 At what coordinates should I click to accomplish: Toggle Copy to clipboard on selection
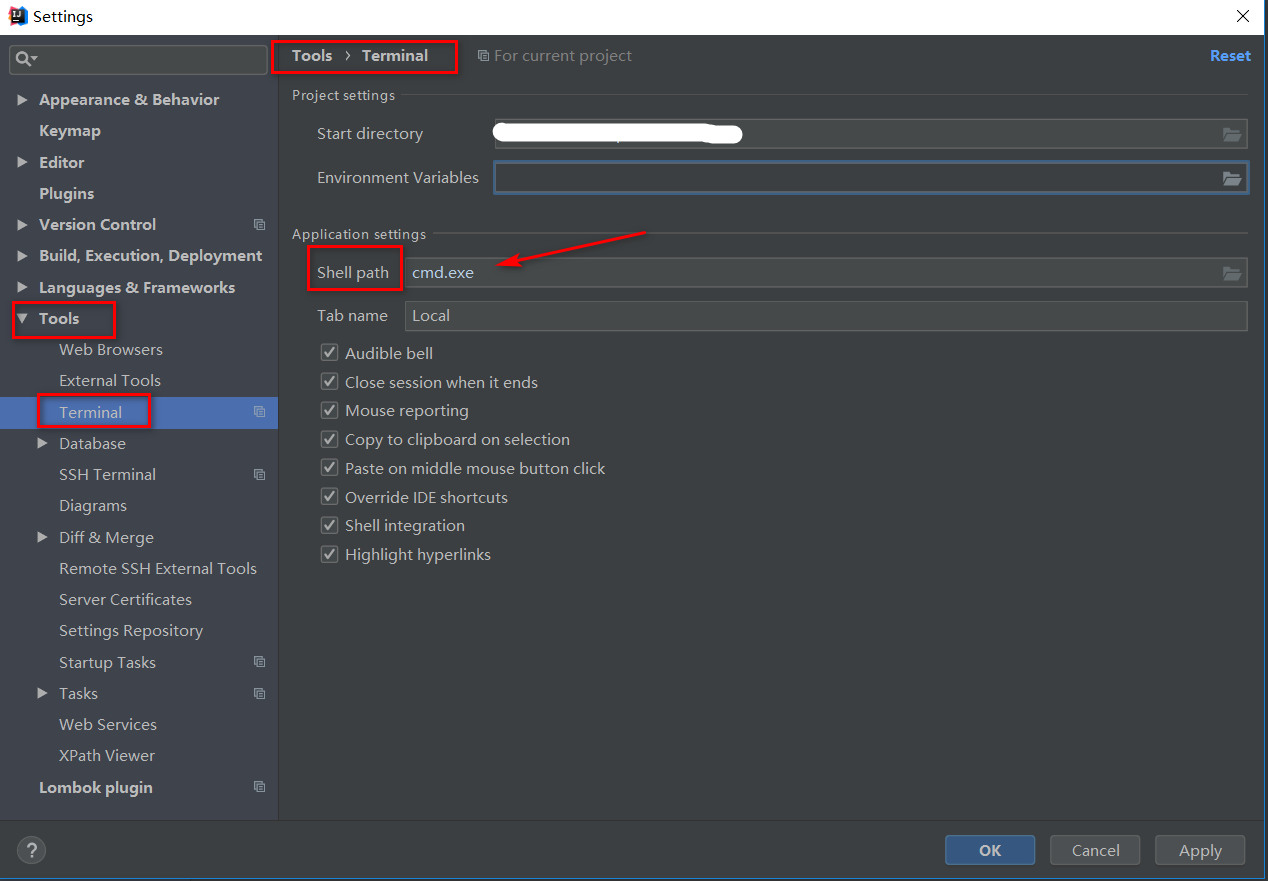[x=329, y=439]
